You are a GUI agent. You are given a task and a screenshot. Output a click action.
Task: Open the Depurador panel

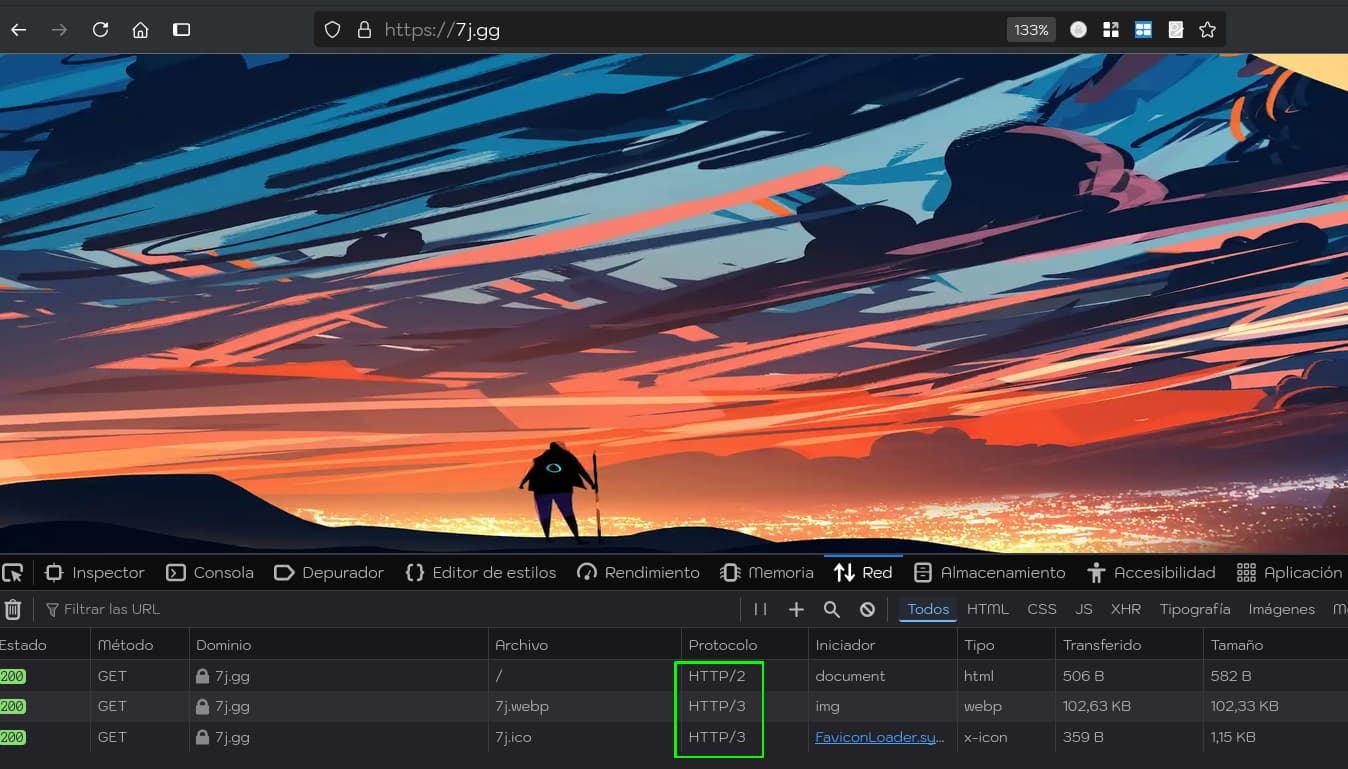click(329, 573)
